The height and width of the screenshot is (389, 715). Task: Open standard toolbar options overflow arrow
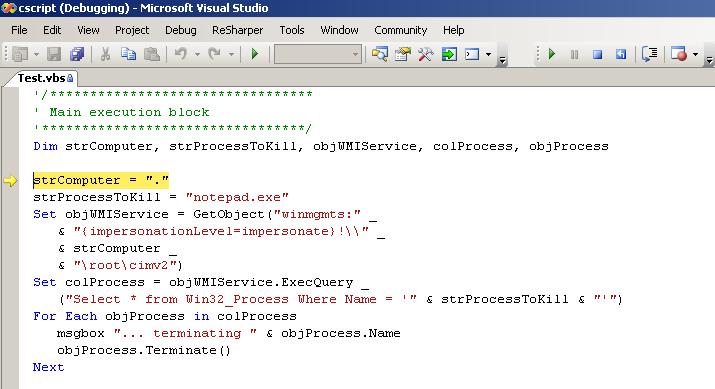(502, 55)
